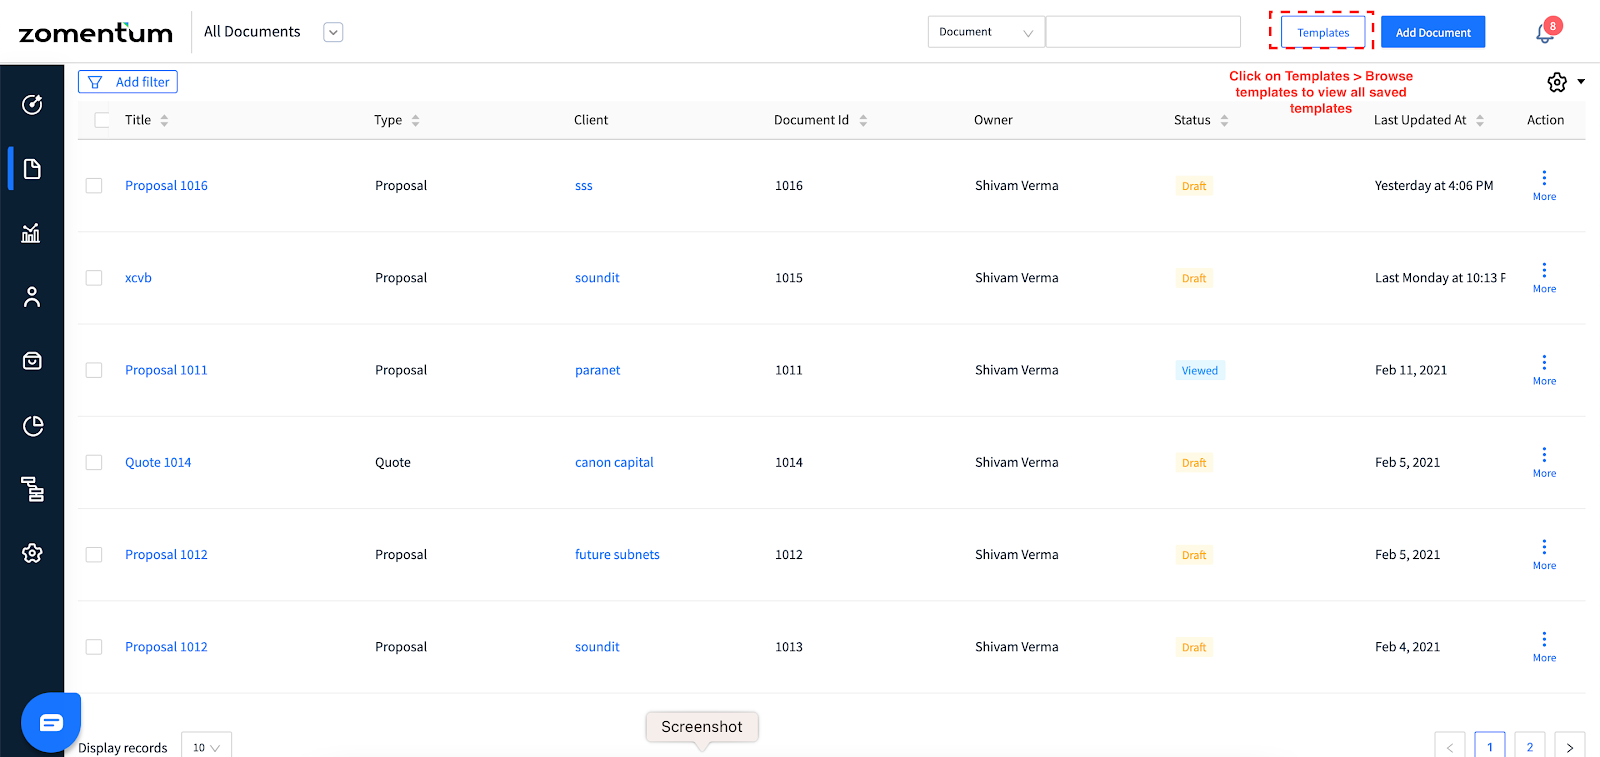Open client link future subnets
Image resolution: width=1600 pixels, height=757 pixels.
(x=617, y=554)
